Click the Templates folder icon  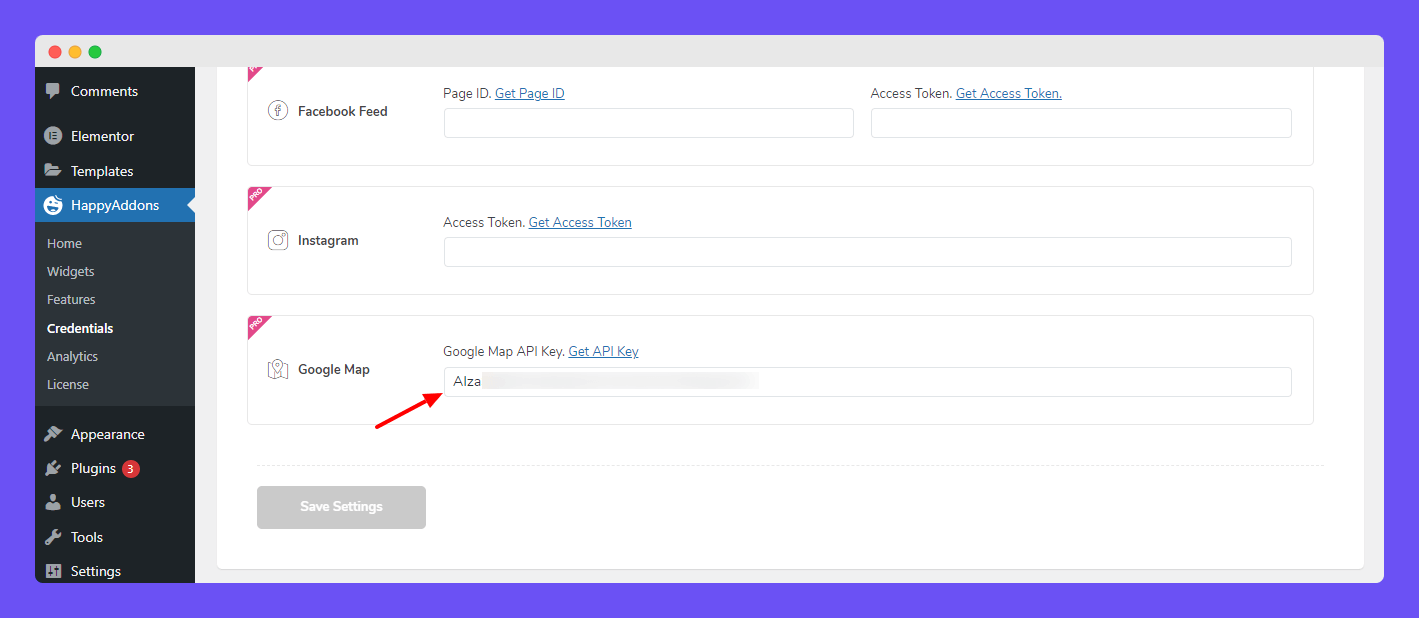tap(53, 171)
